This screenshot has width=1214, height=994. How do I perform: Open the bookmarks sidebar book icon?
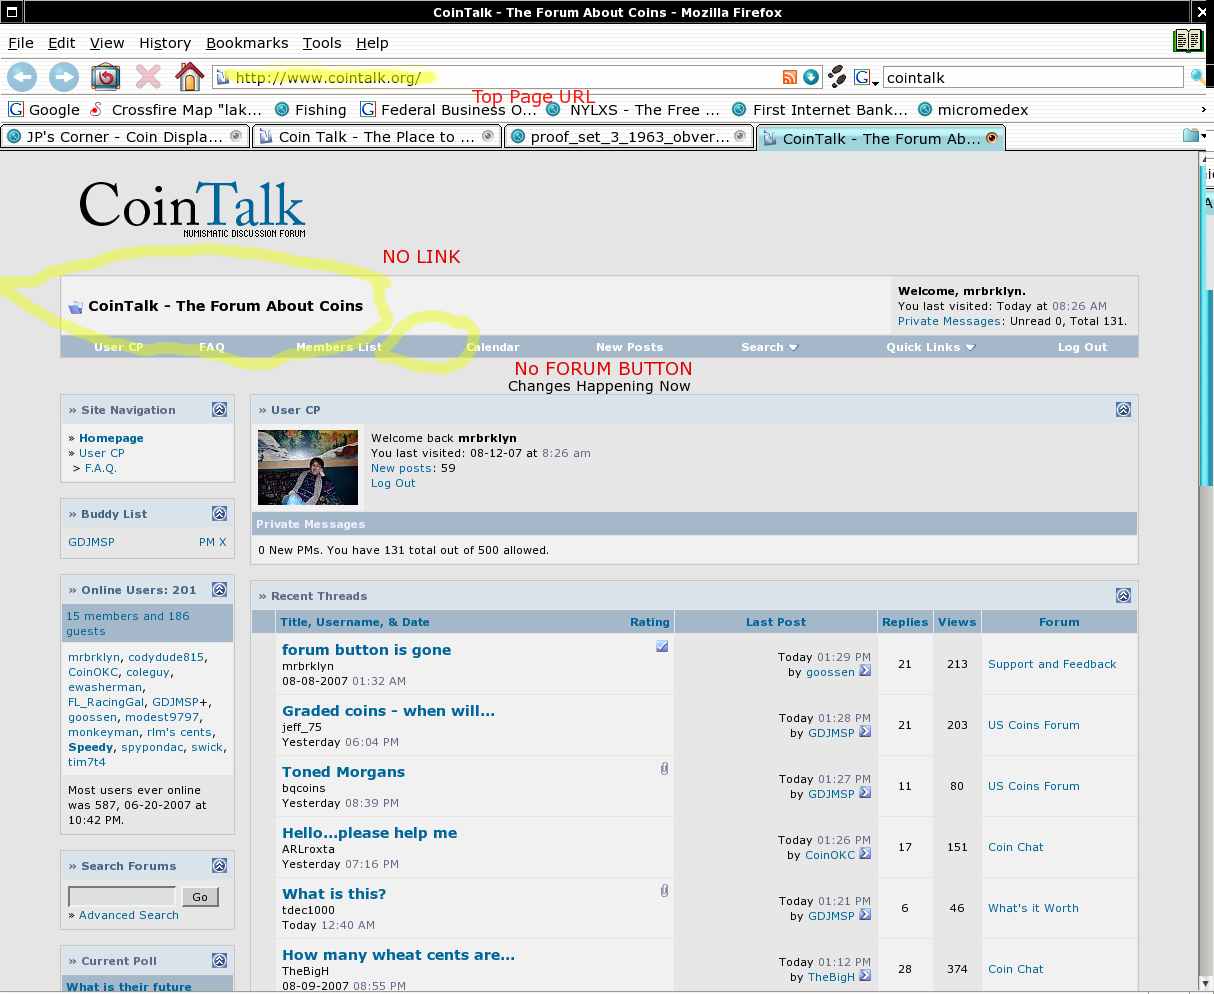(1187, 40)
